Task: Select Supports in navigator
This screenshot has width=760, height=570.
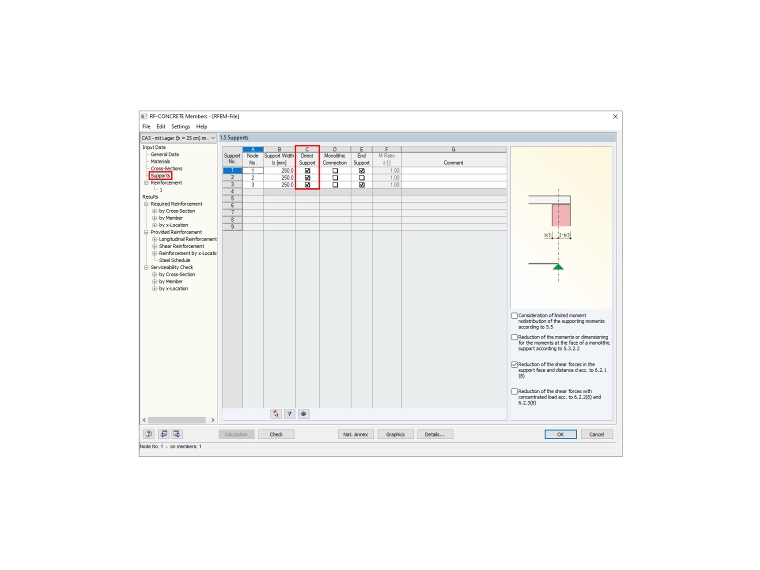Action: coord(160,175)
